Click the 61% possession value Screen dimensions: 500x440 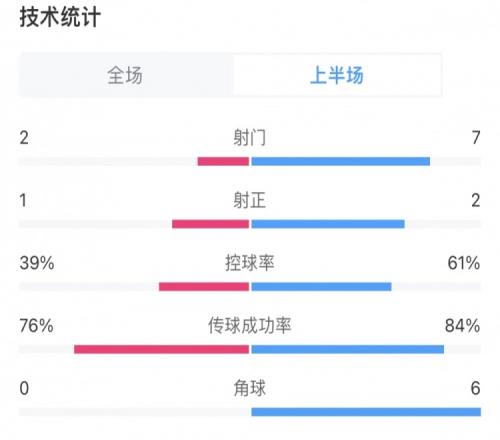point(464,263)
